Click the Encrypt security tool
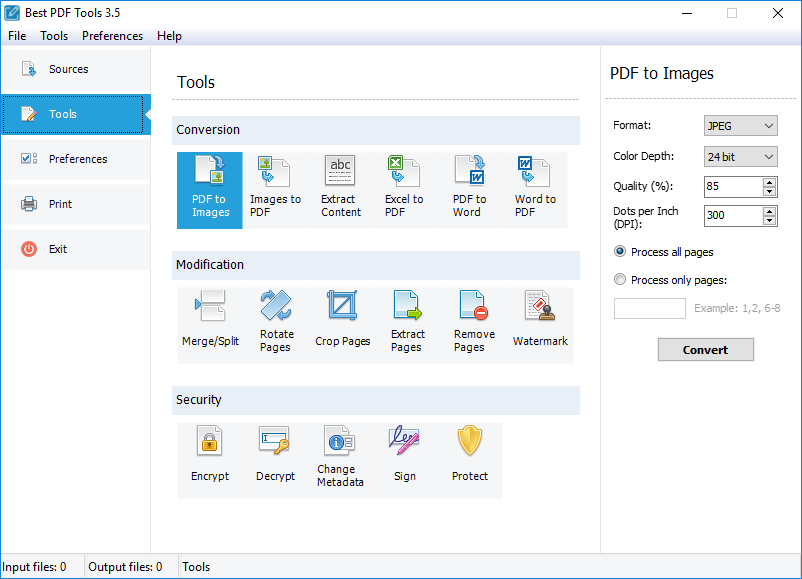 pos(209,455)
